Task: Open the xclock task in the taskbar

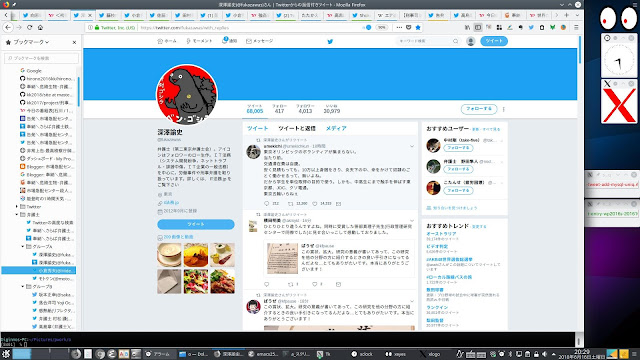Action: [362, 354]
